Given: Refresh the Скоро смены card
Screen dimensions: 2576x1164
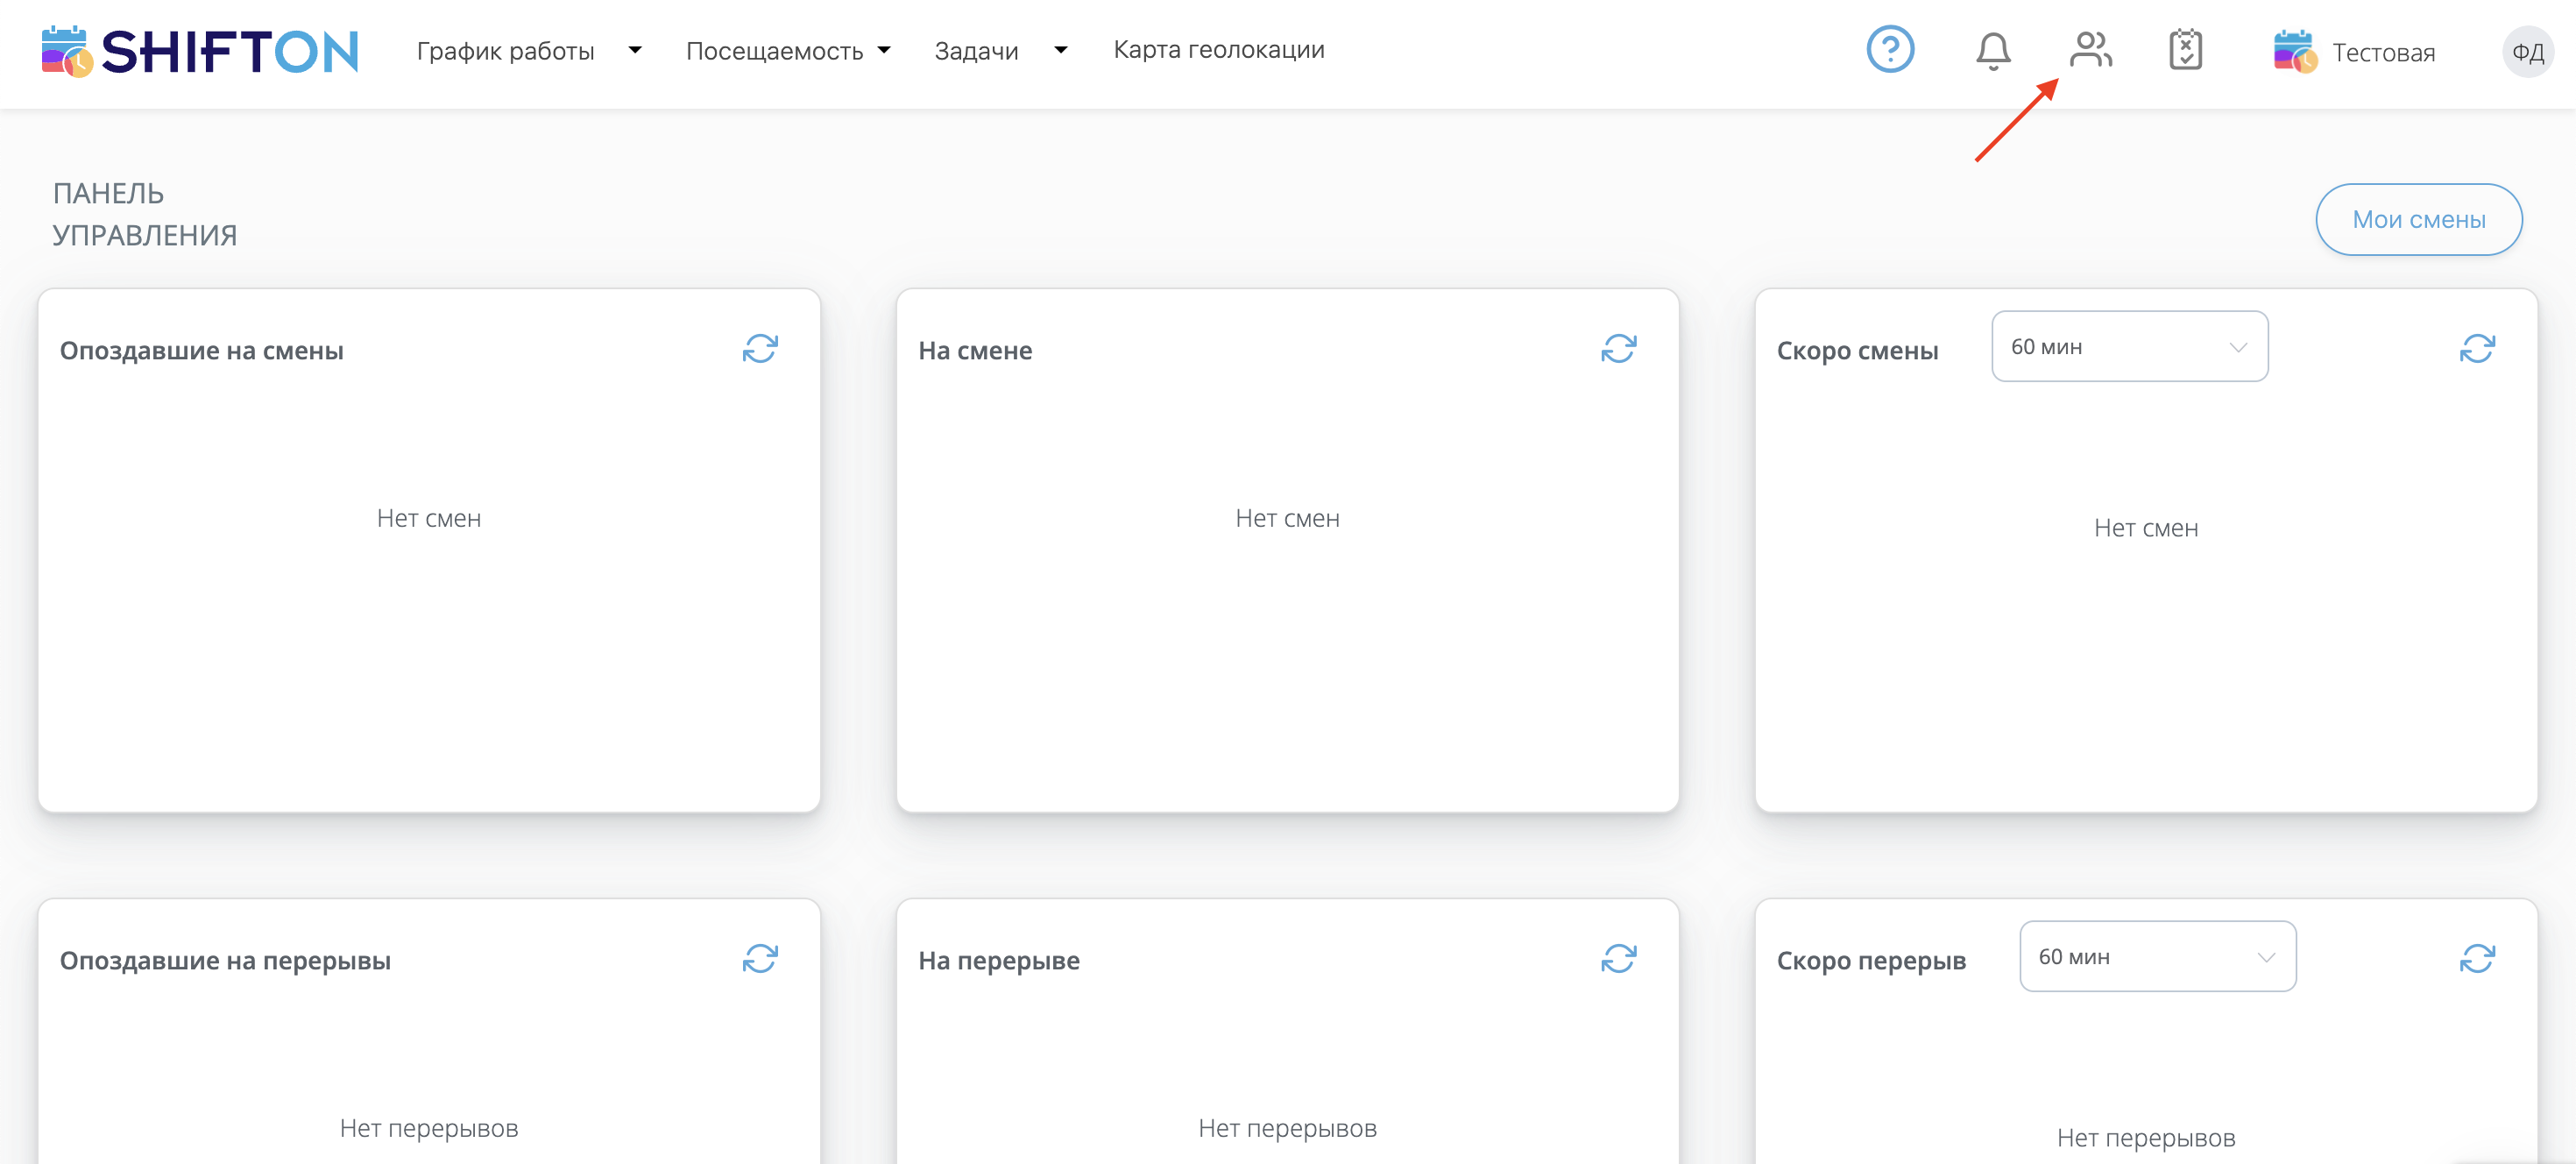Looking at the screenshot, I should 2477,349.
